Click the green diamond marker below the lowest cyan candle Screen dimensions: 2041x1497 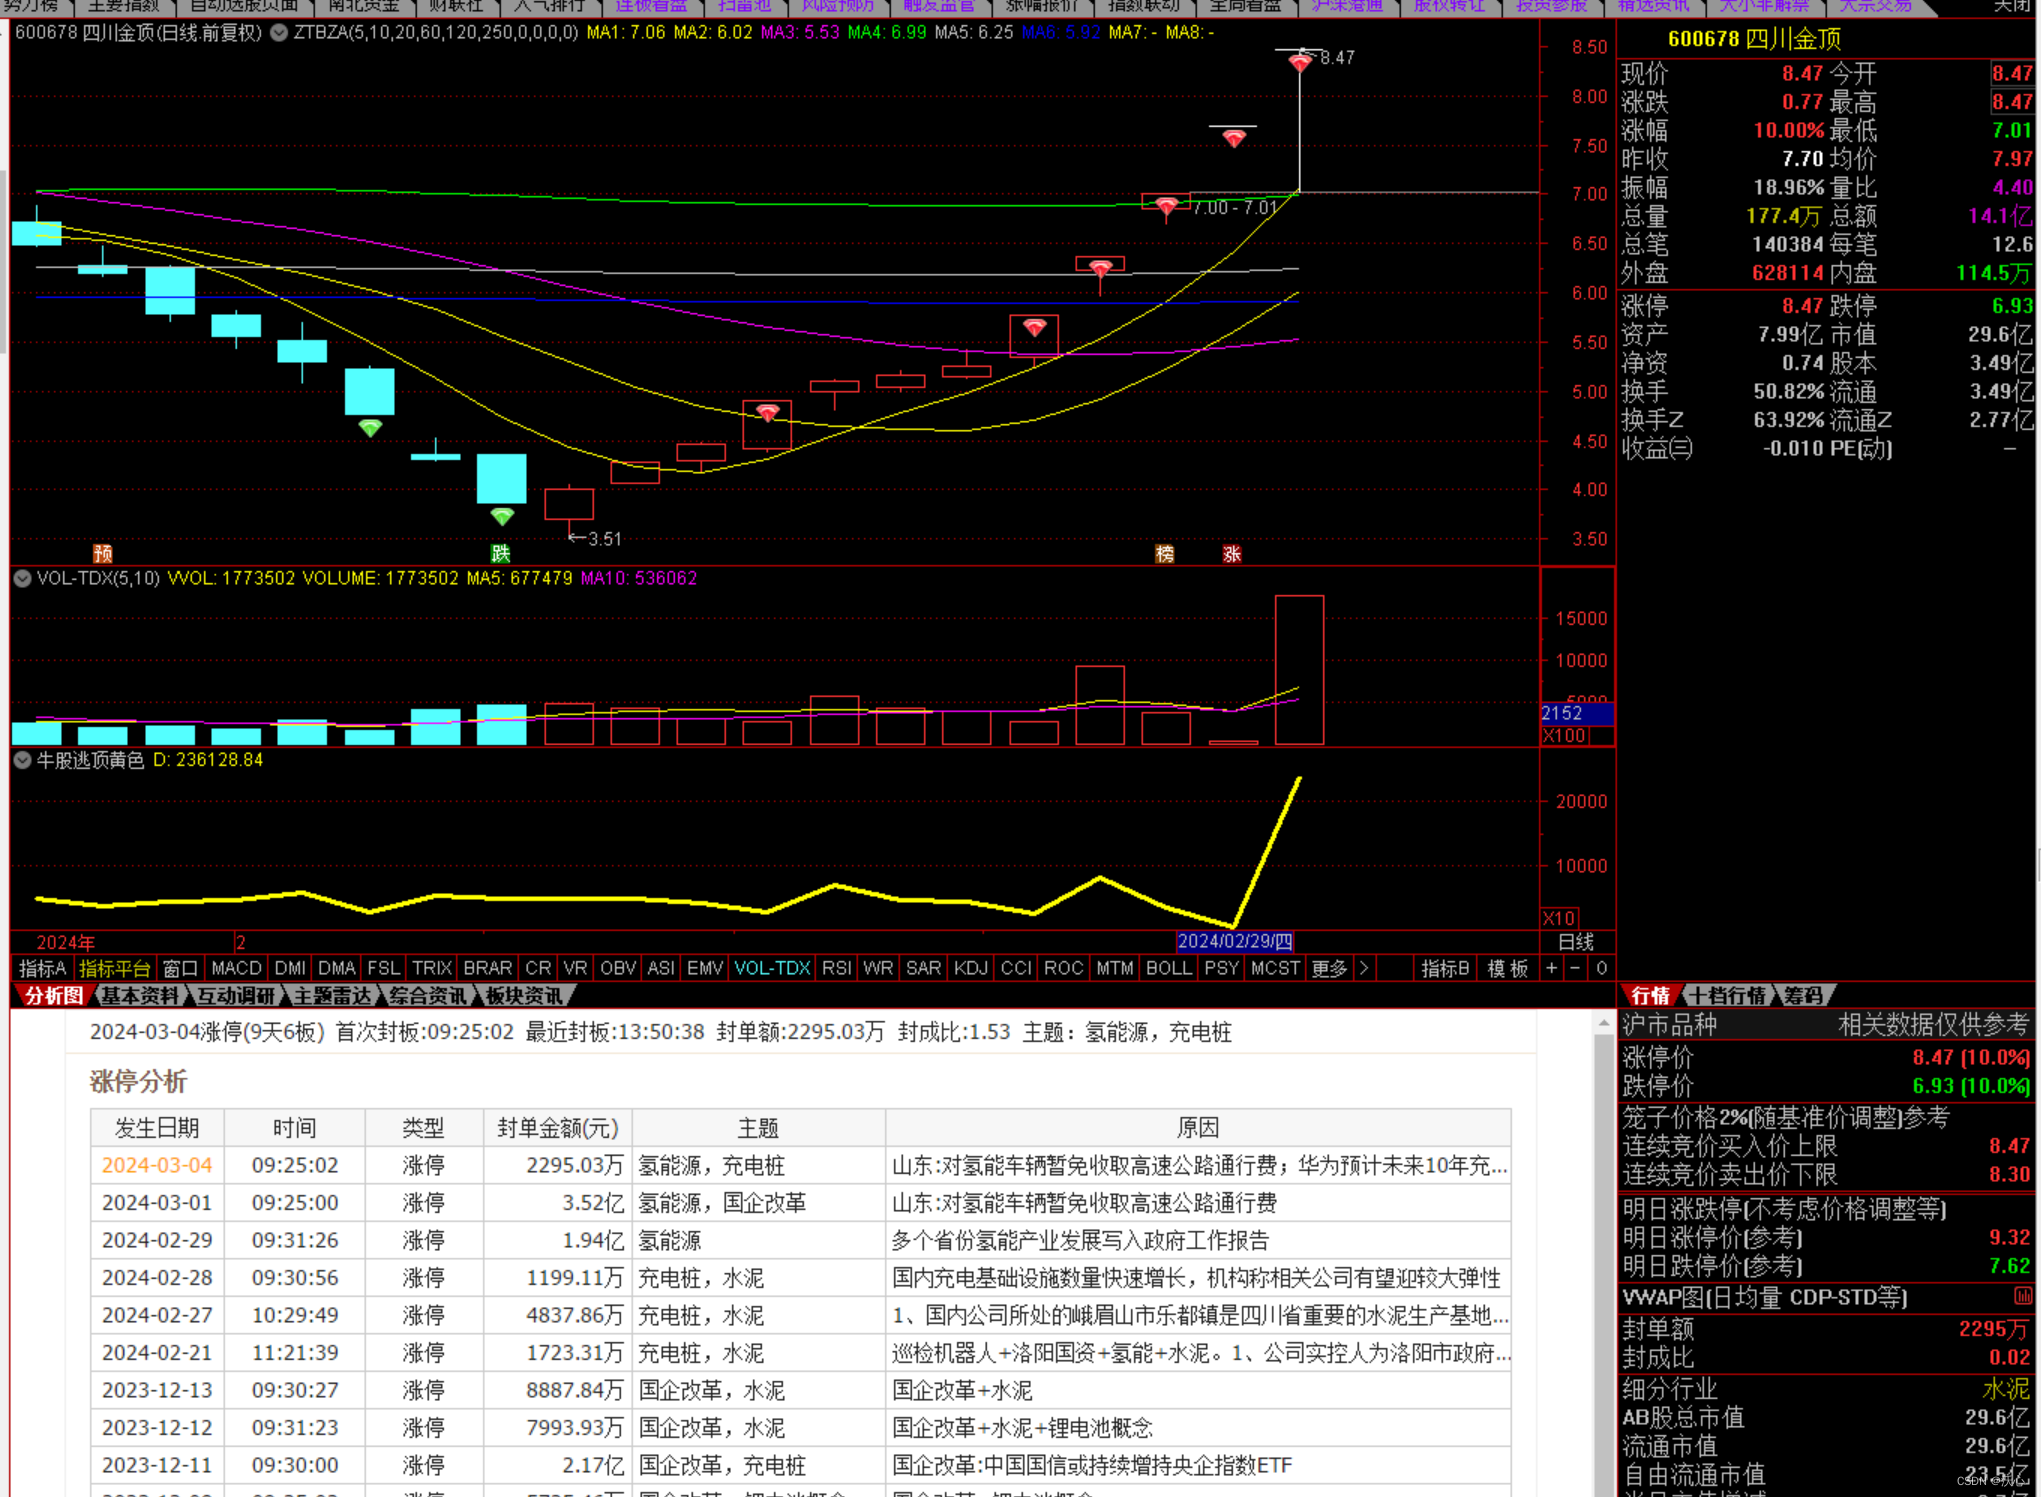(x=502, y=516)
